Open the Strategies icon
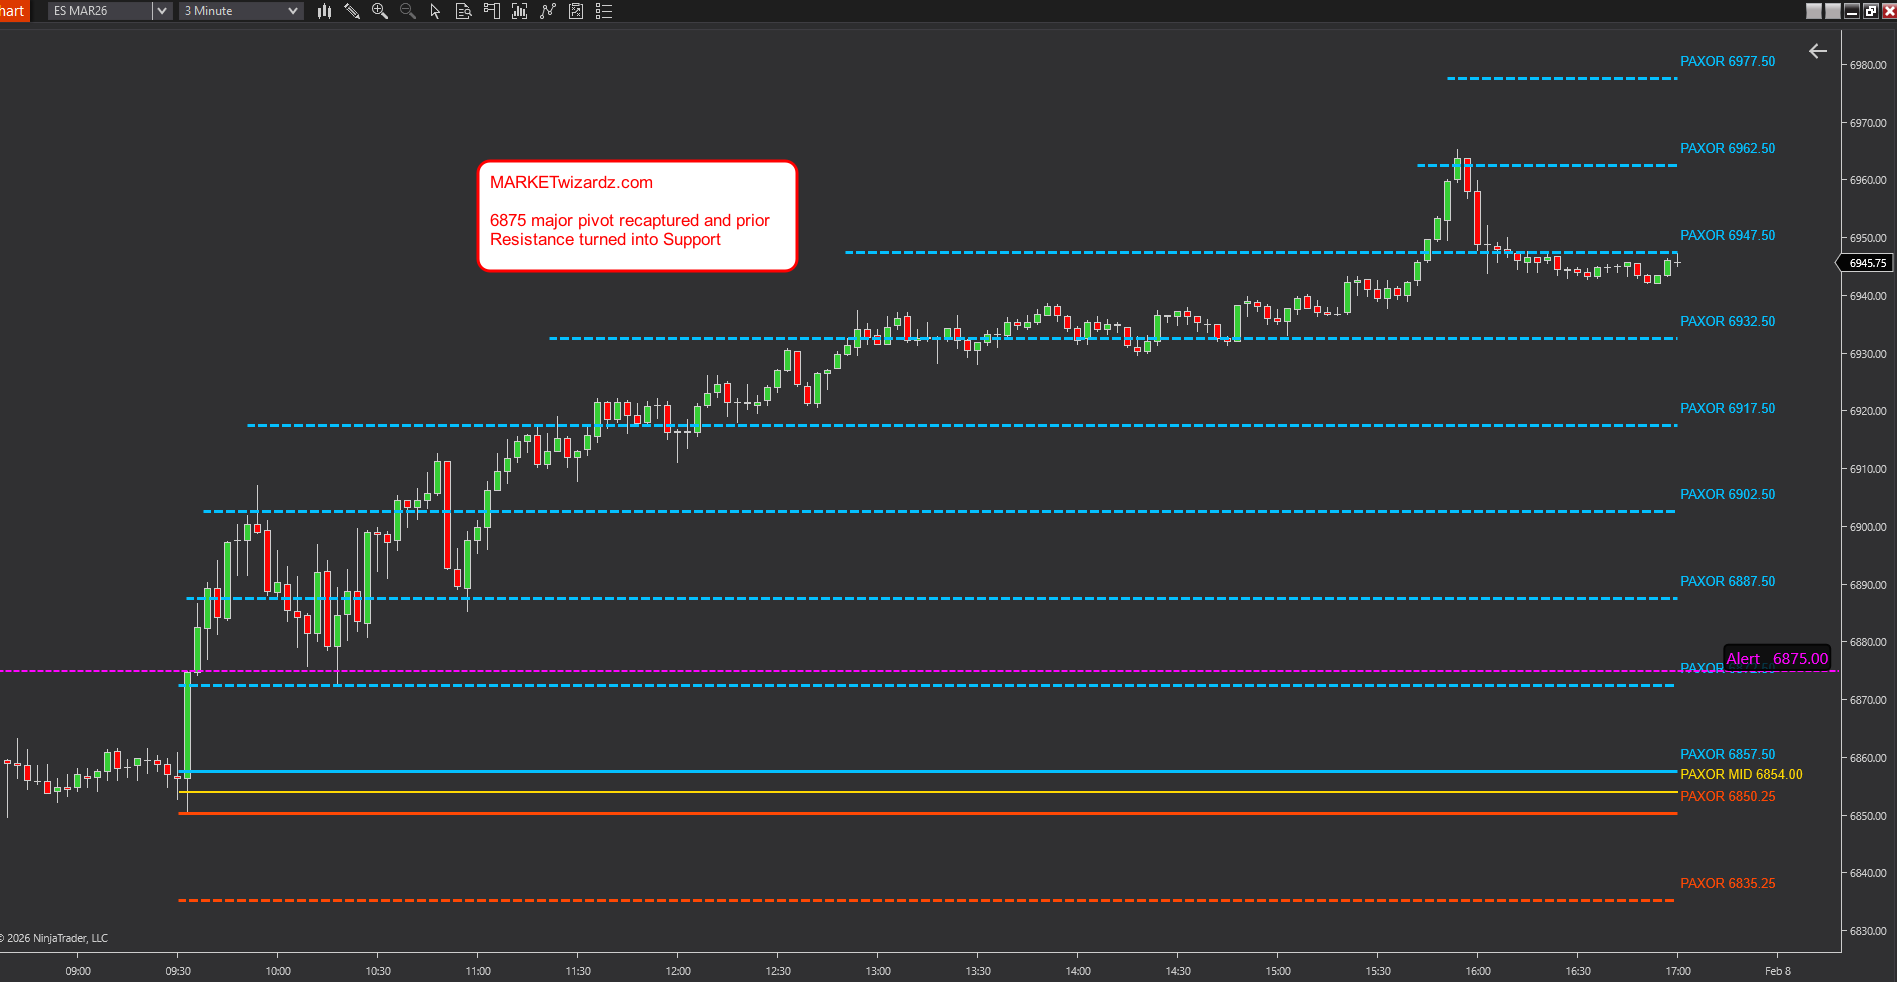Viewport: 1897px width, 982px height. pyautogui.click(x=576, y=11)
